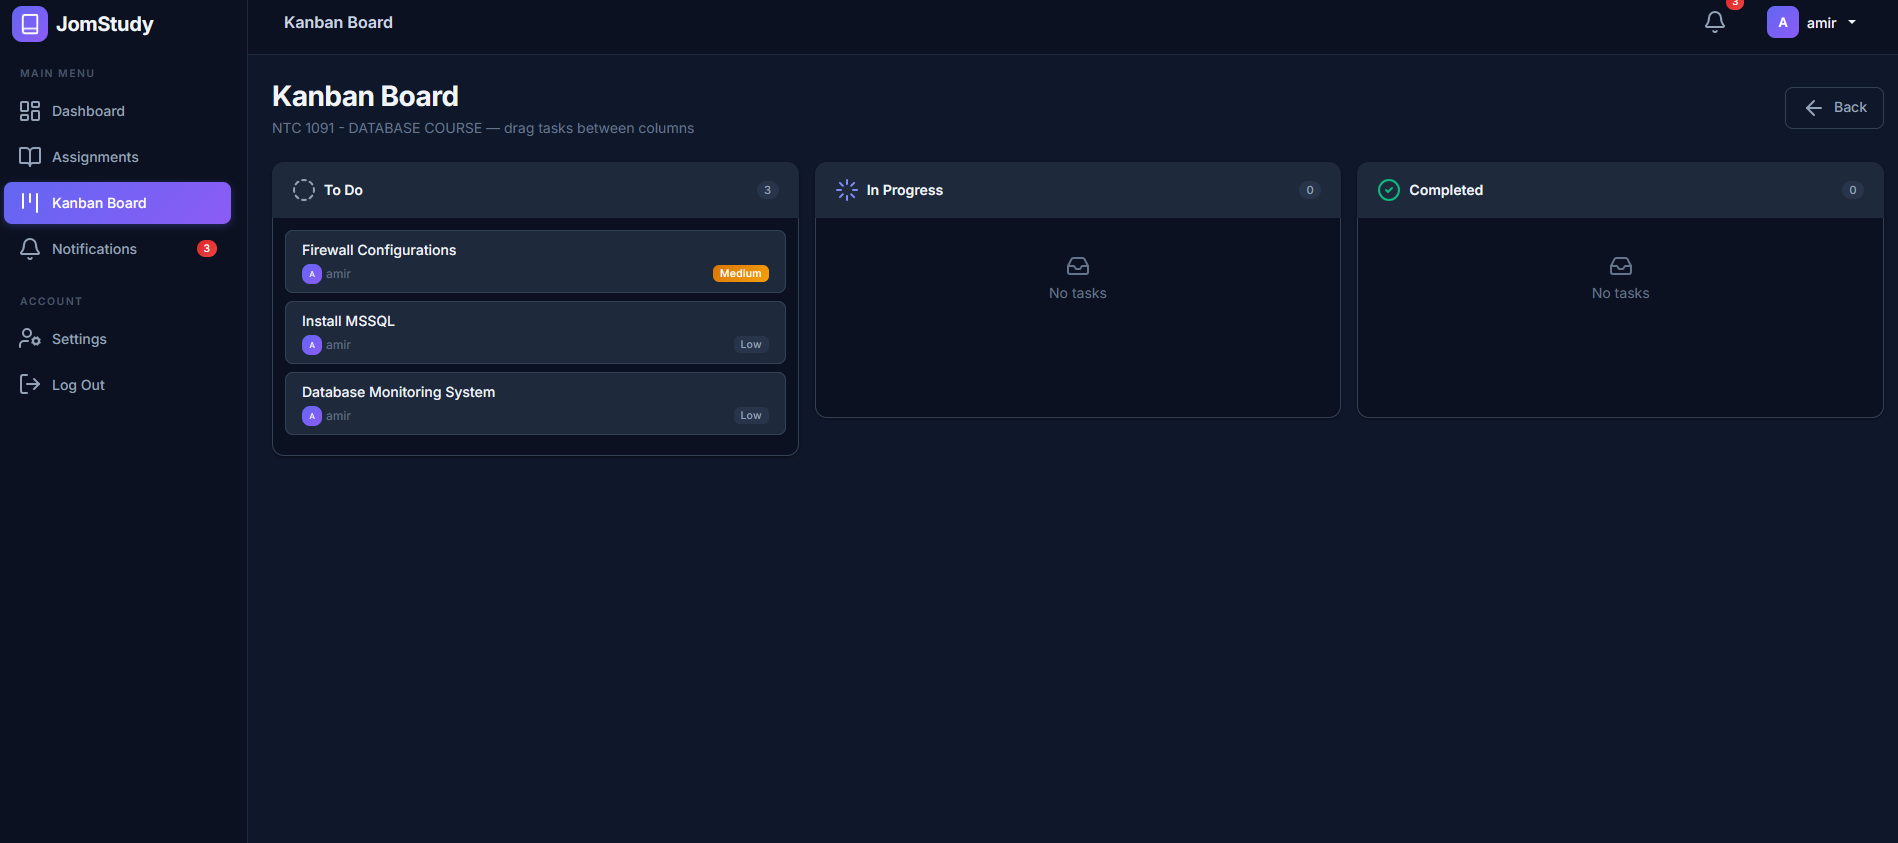The width and height of the screenshot is (1898, 843).
Task: Click the Completed column empty inbox icon
Action: pyautogui.click(x=1621, y=266)
